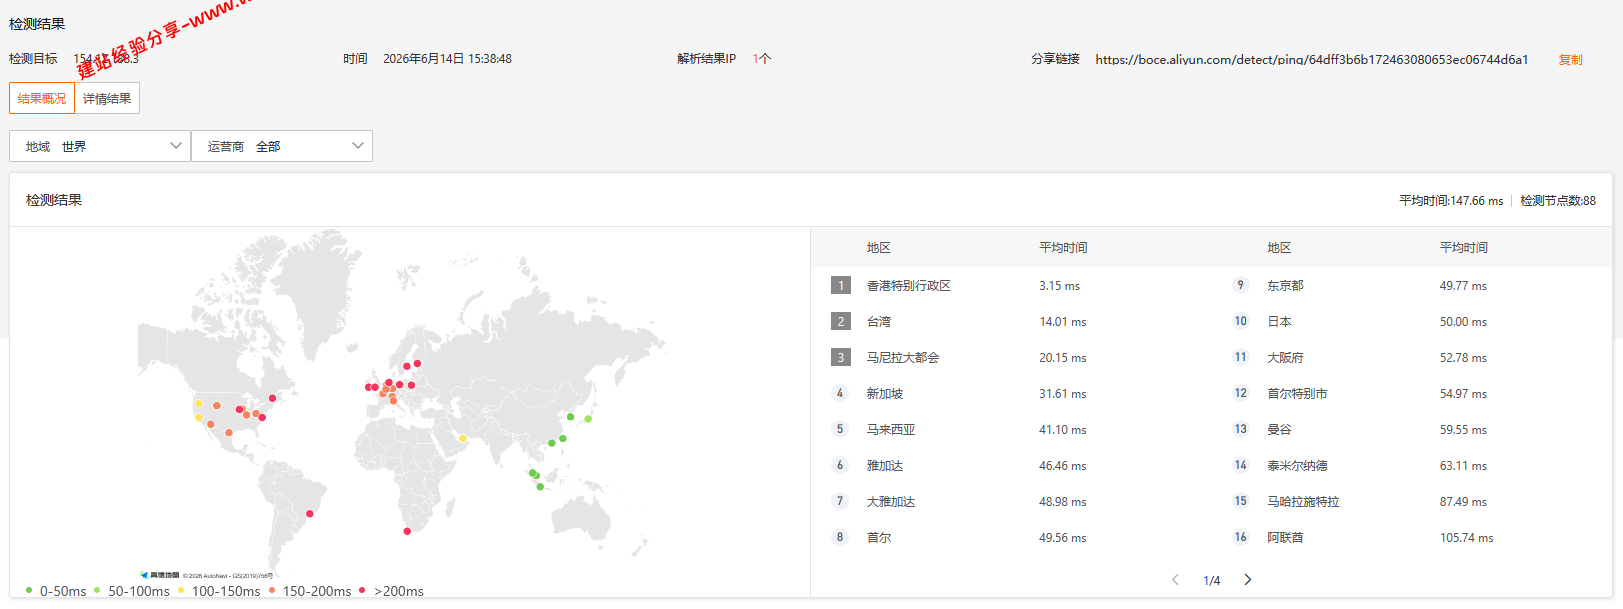Click the yellow map node in Middle East
Image resolution: width=1623 pixels, height=609 pixels.
point(462,438)
